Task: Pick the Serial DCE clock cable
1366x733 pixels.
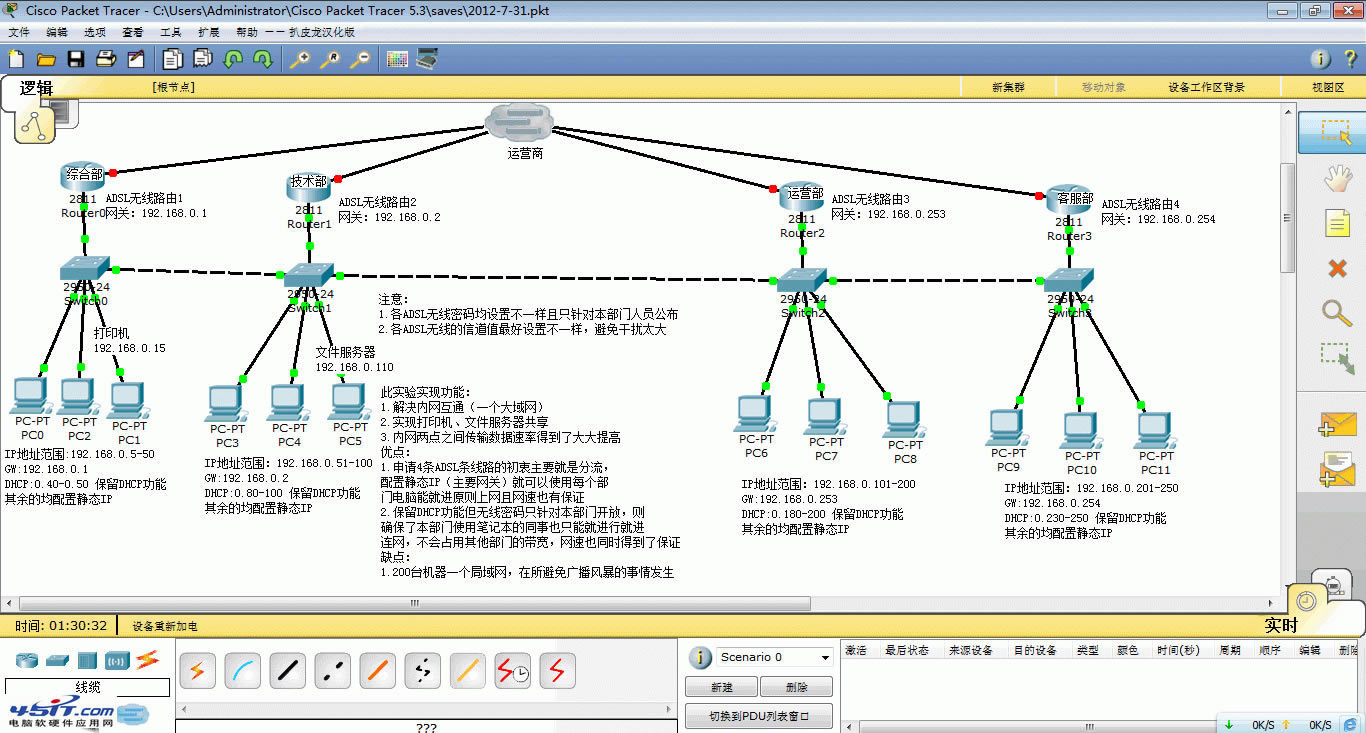Action: (512, 671)
